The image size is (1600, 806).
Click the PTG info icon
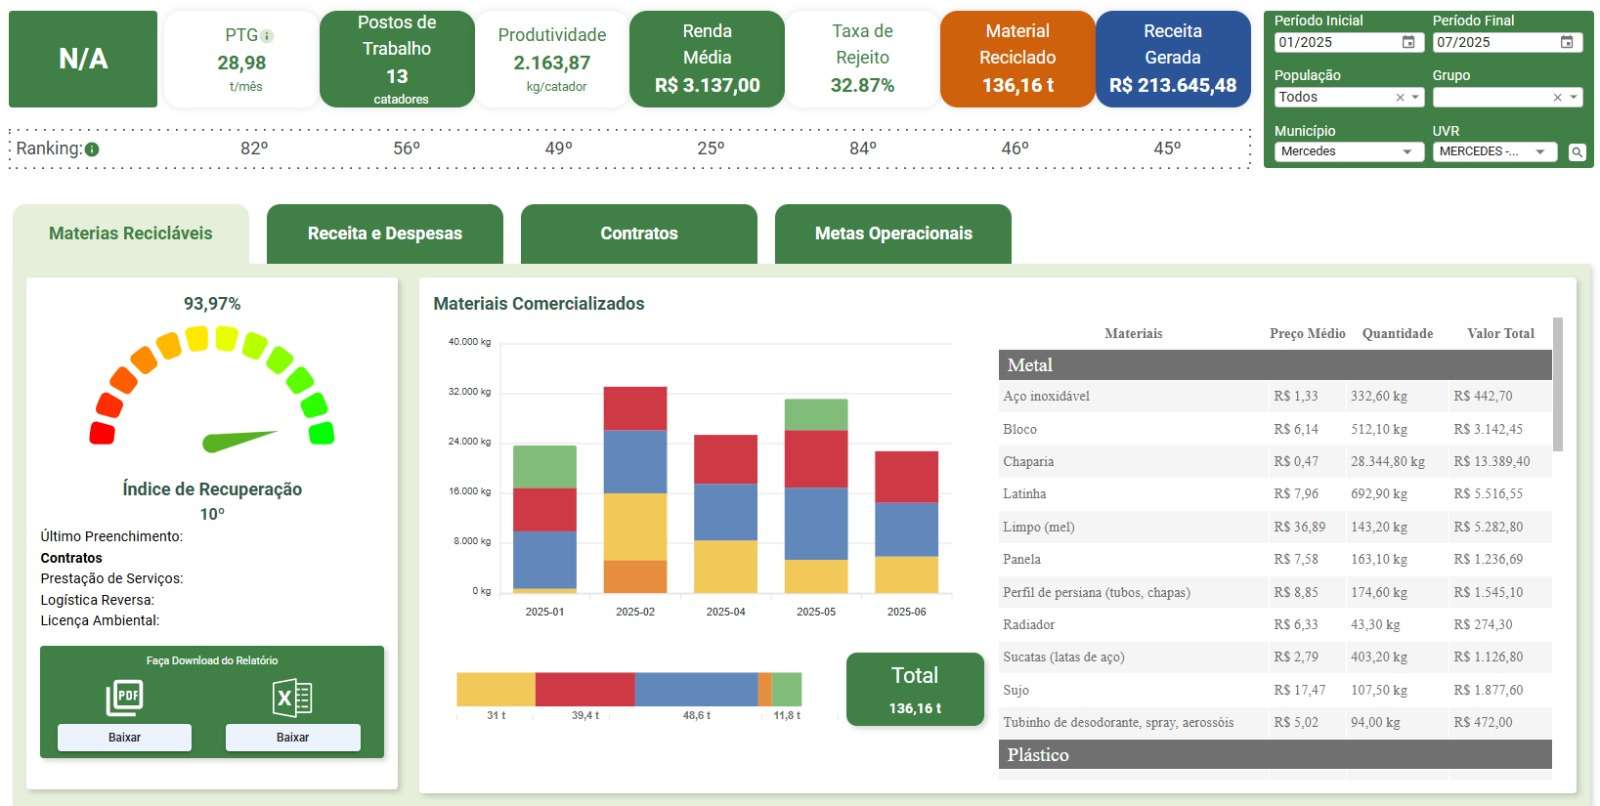267,36
